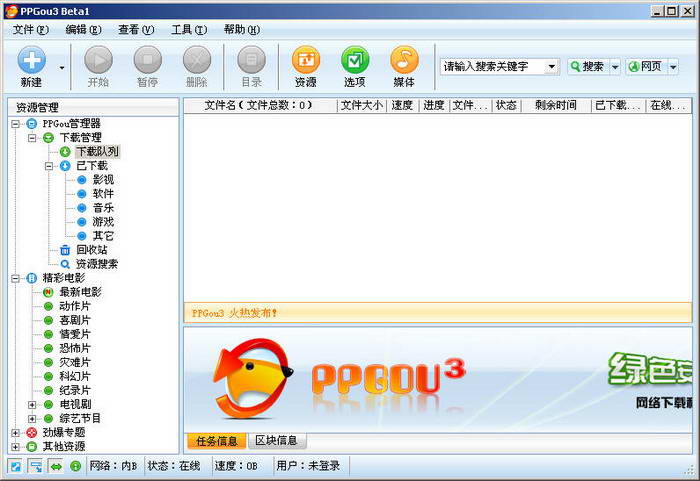The image size is (700, 481).
Task: Sort by the 速度 column header
Action: tap(402, 105)
